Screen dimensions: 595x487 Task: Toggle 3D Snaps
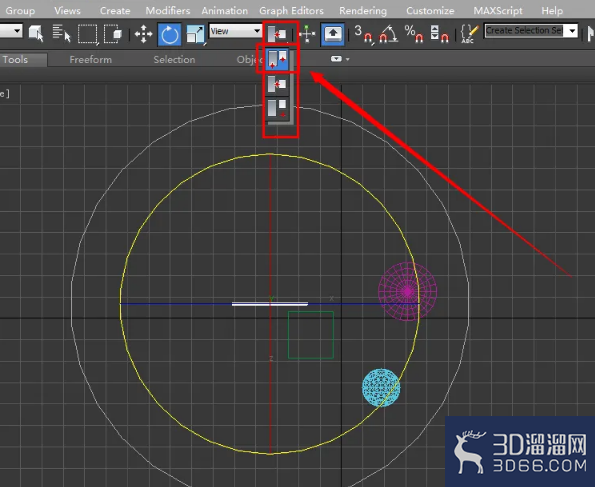[x=364, y=34]
